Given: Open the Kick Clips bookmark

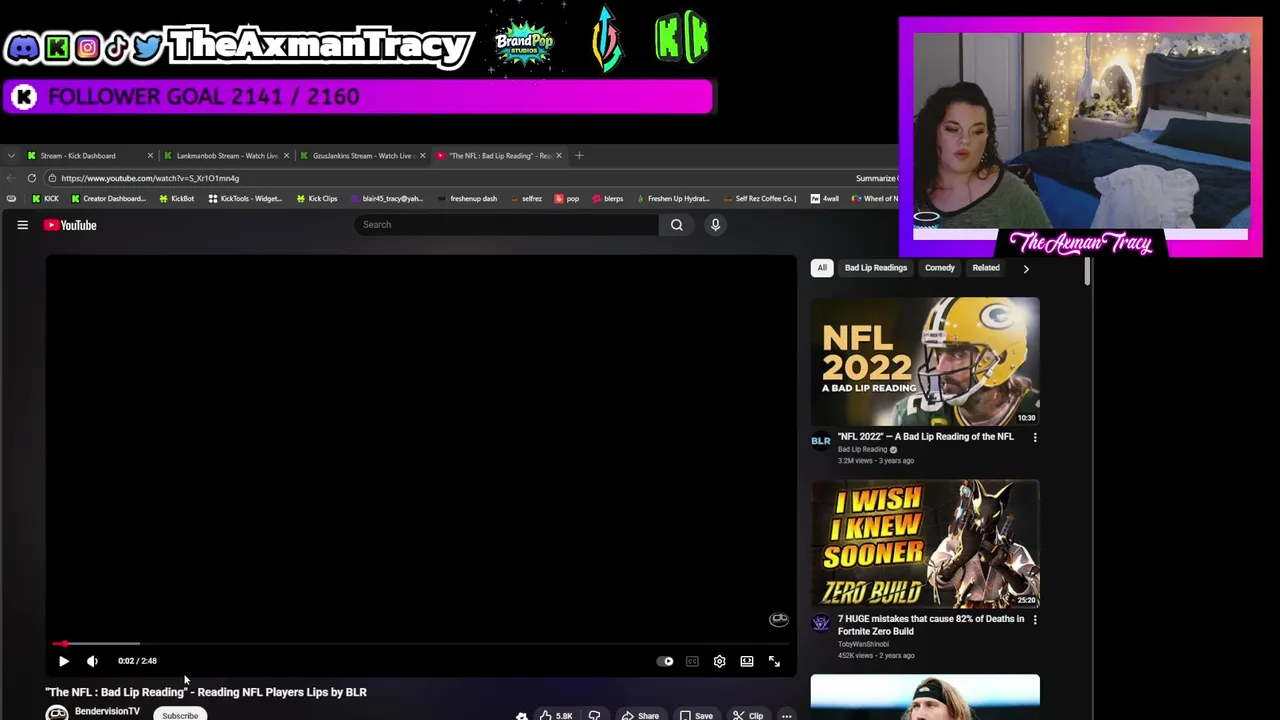Looking at the screenshot, I should click(x=316, y=199).
